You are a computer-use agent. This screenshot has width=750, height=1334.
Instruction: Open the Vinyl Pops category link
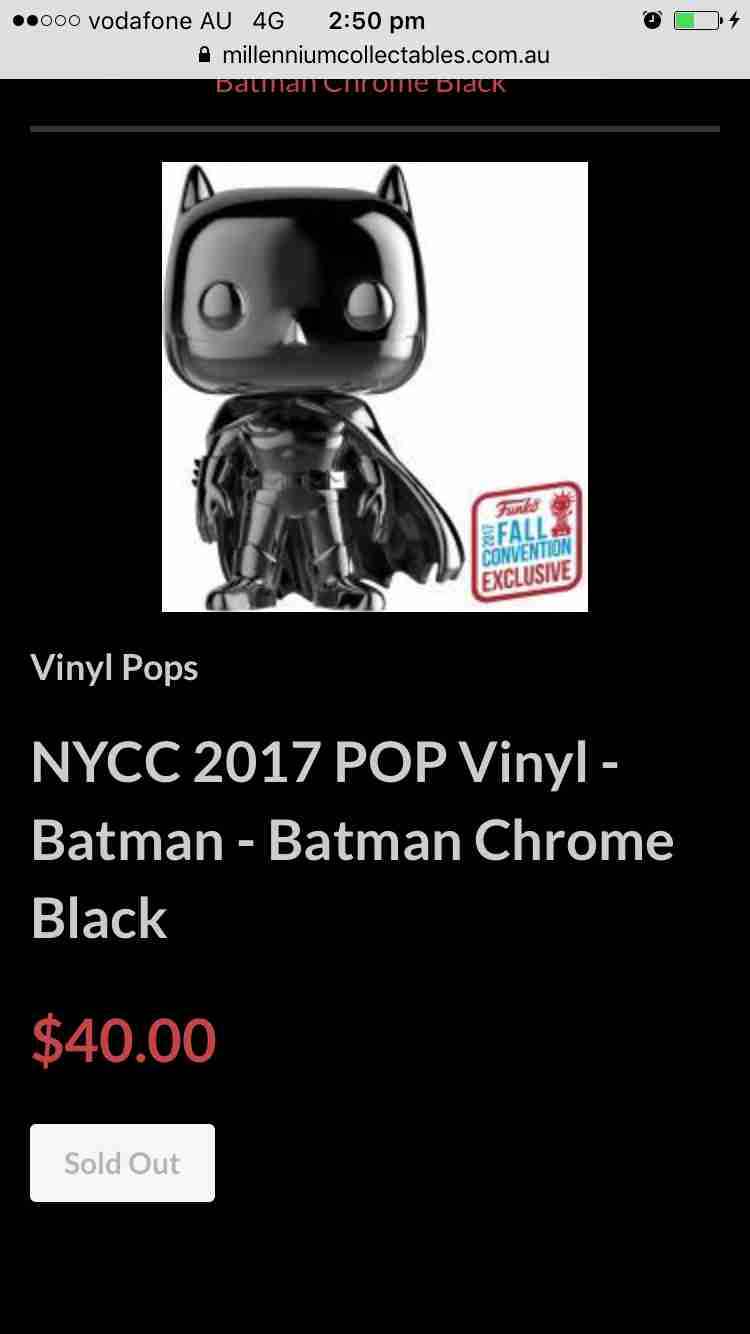click(x=114, y=668)
